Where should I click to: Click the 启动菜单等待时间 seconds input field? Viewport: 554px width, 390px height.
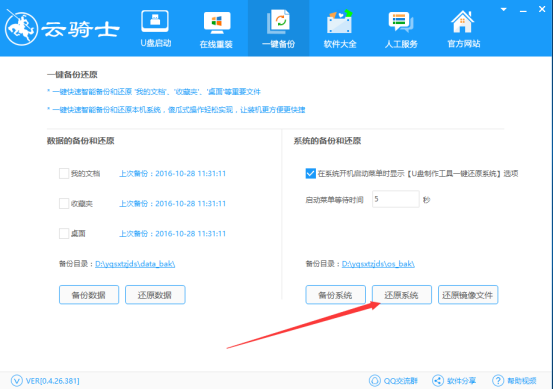point(396,199)
